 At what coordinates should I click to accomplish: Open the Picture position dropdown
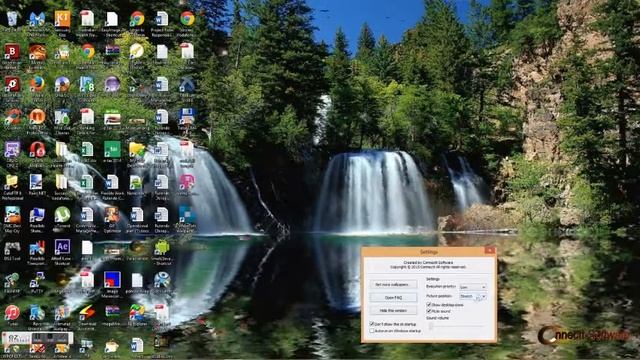click(473, 296)
